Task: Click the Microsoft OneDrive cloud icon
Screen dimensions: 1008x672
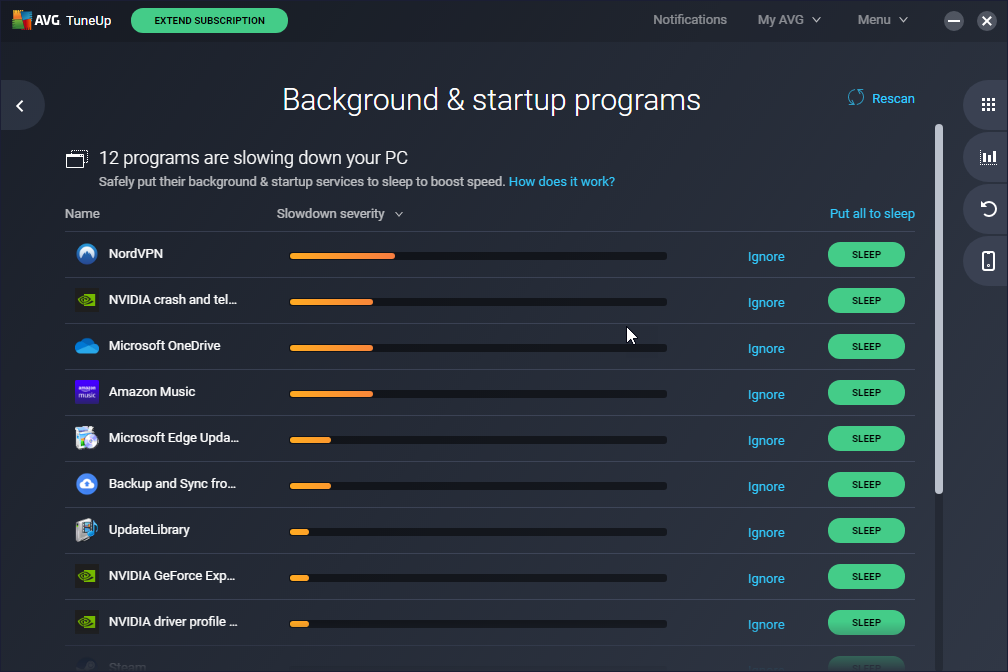Action: coord(86,346)
